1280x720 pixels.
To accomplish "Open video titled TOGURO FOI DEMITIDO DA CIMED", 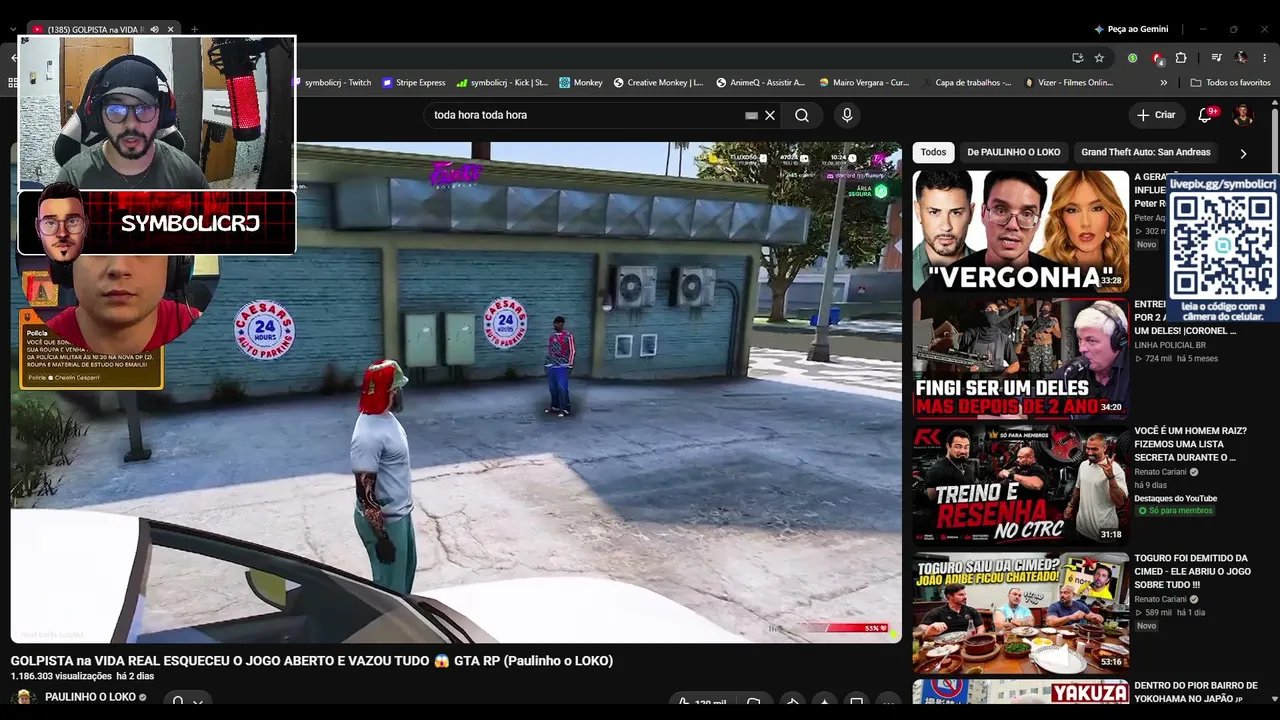I will tap(1191, 571).
